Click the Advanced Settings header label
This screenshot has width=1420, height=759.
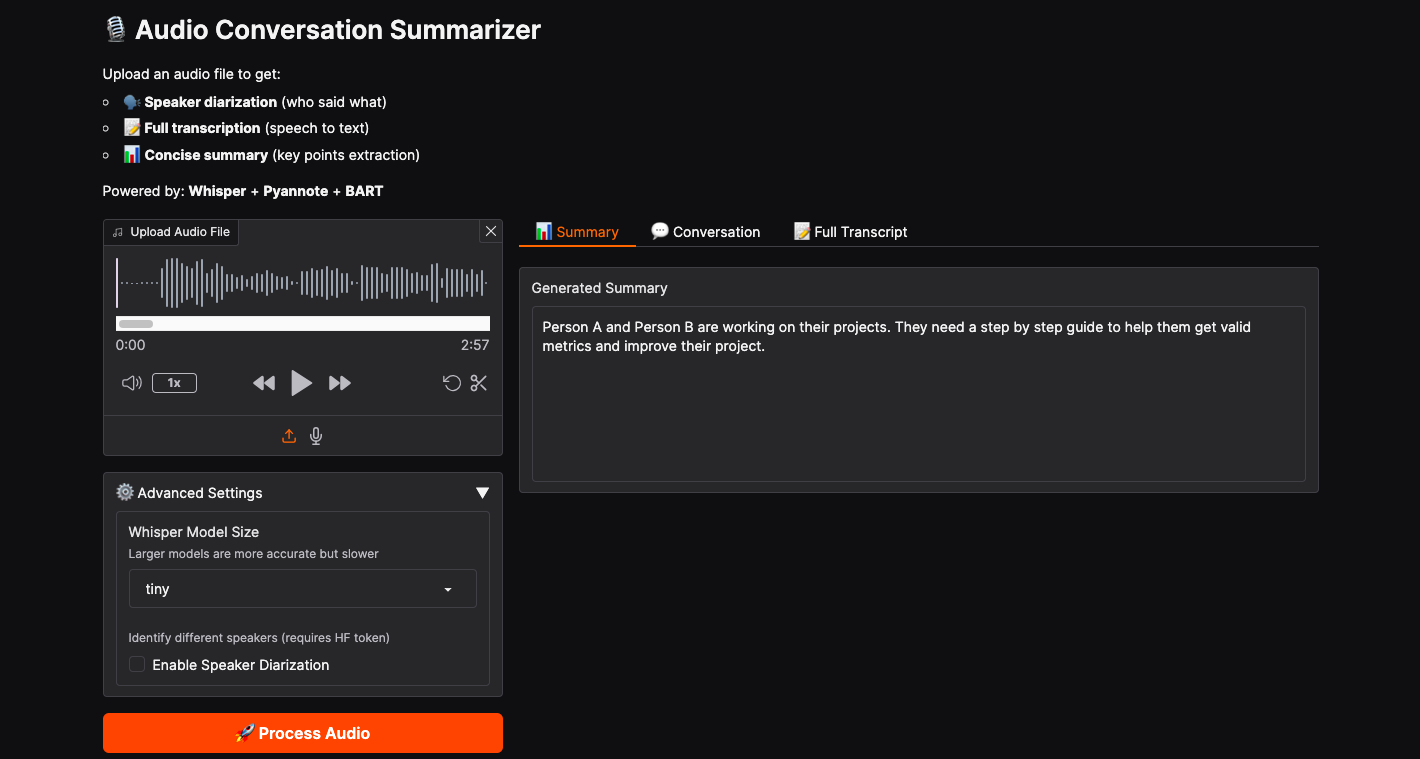tap(200, 493)
